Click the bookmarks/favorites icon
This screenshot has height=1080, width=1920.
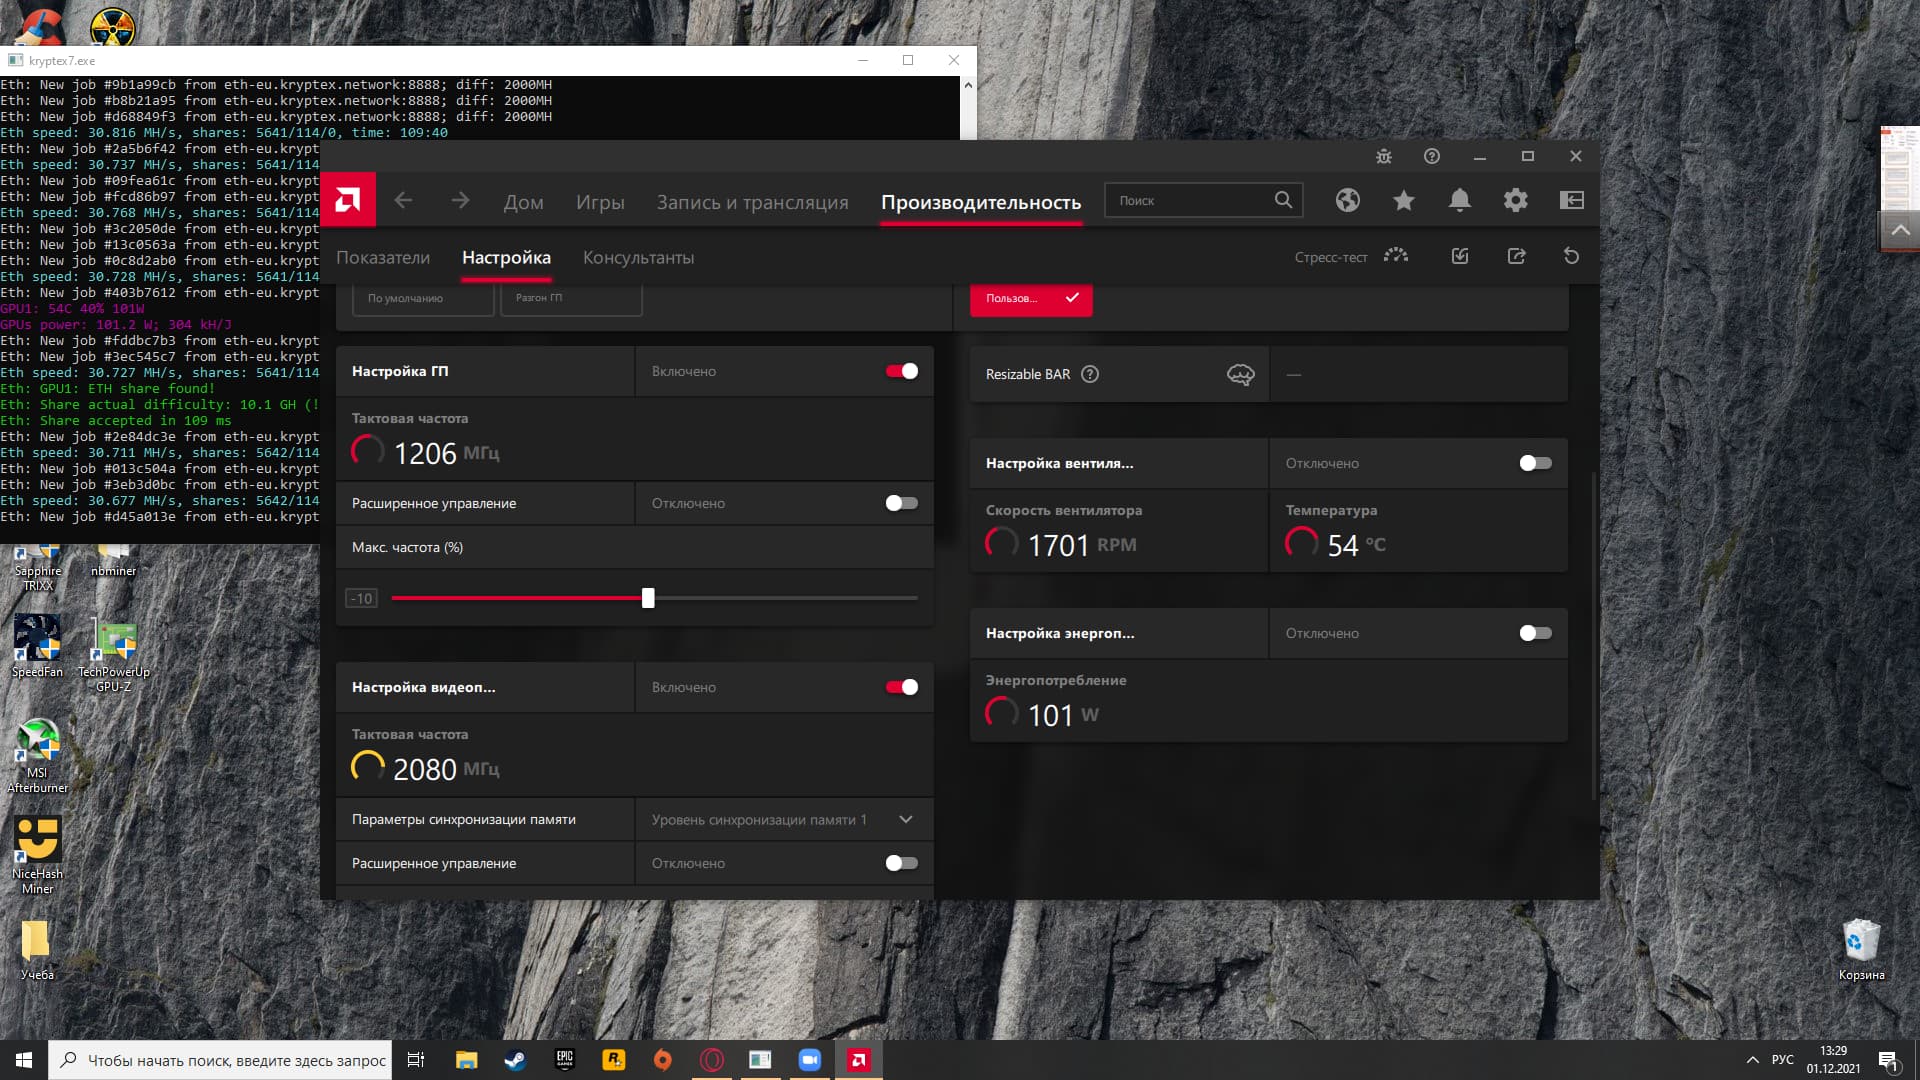1403,199
